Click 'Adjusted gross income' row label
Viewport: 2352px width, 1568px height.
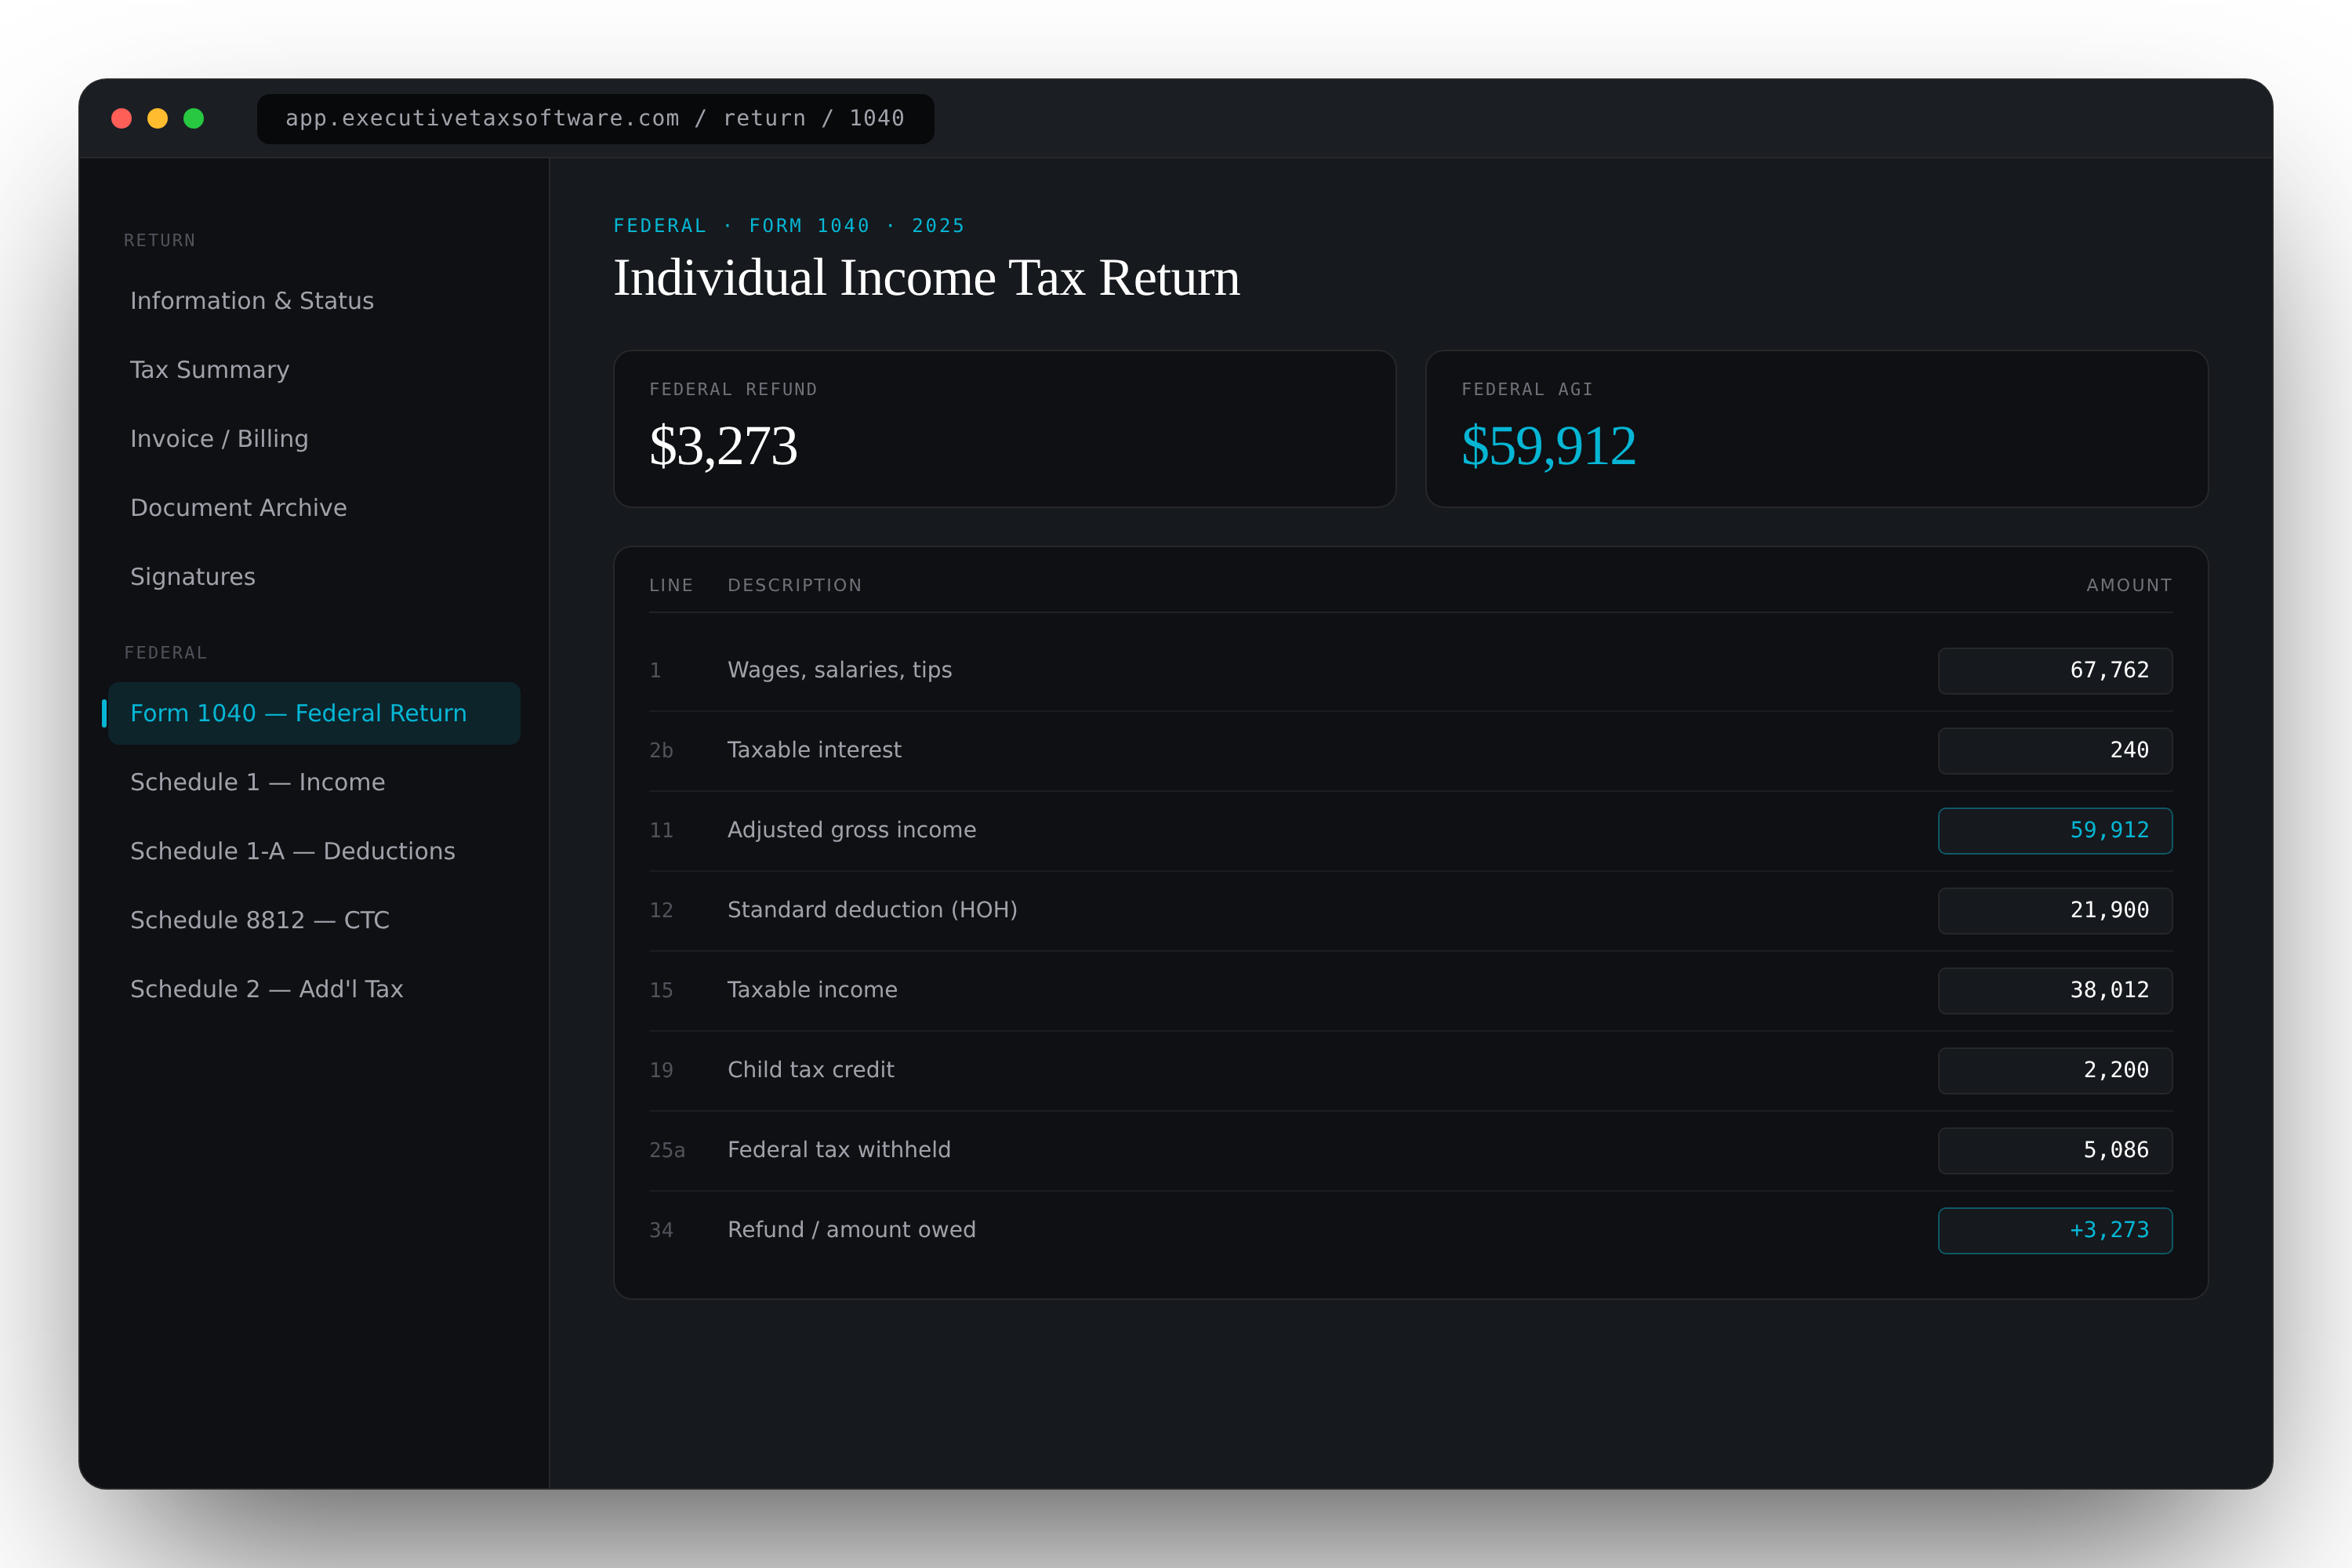[852, 830]
